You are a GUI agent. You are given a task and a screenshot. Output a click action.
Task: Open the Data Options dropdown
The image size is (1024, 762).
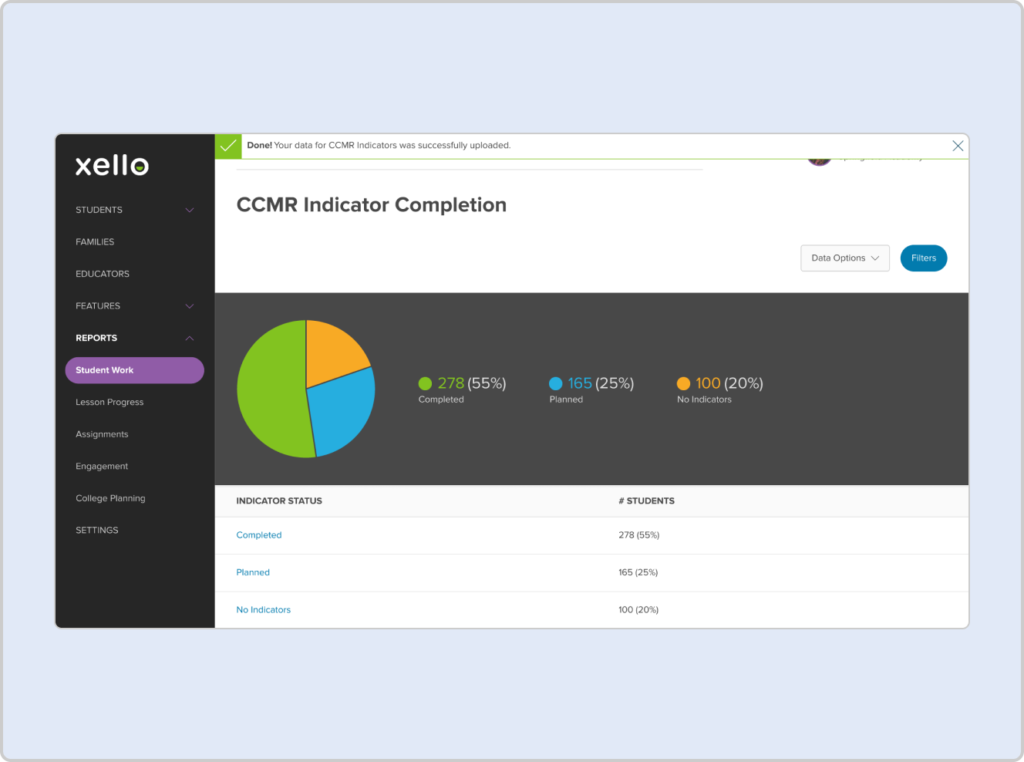click(x=844, y=258)
